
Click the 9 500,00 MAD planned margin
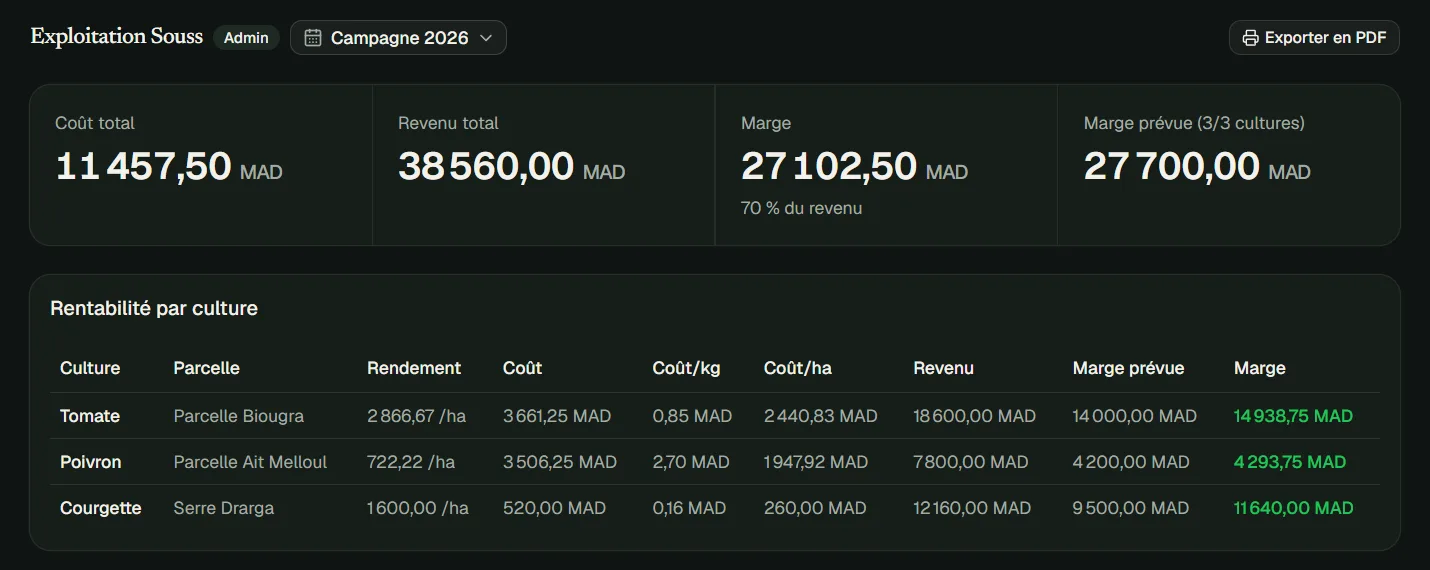1131,508
